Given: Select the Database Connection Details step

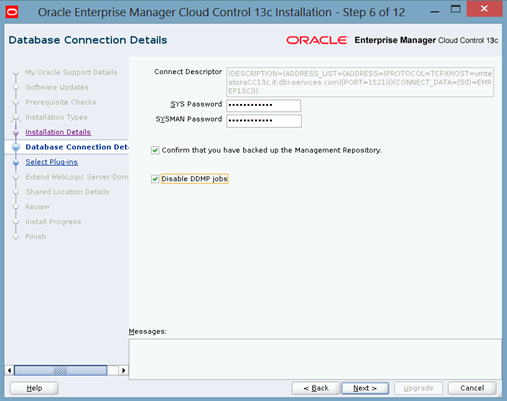Looking at the screenshot, I should click(77, 147).
